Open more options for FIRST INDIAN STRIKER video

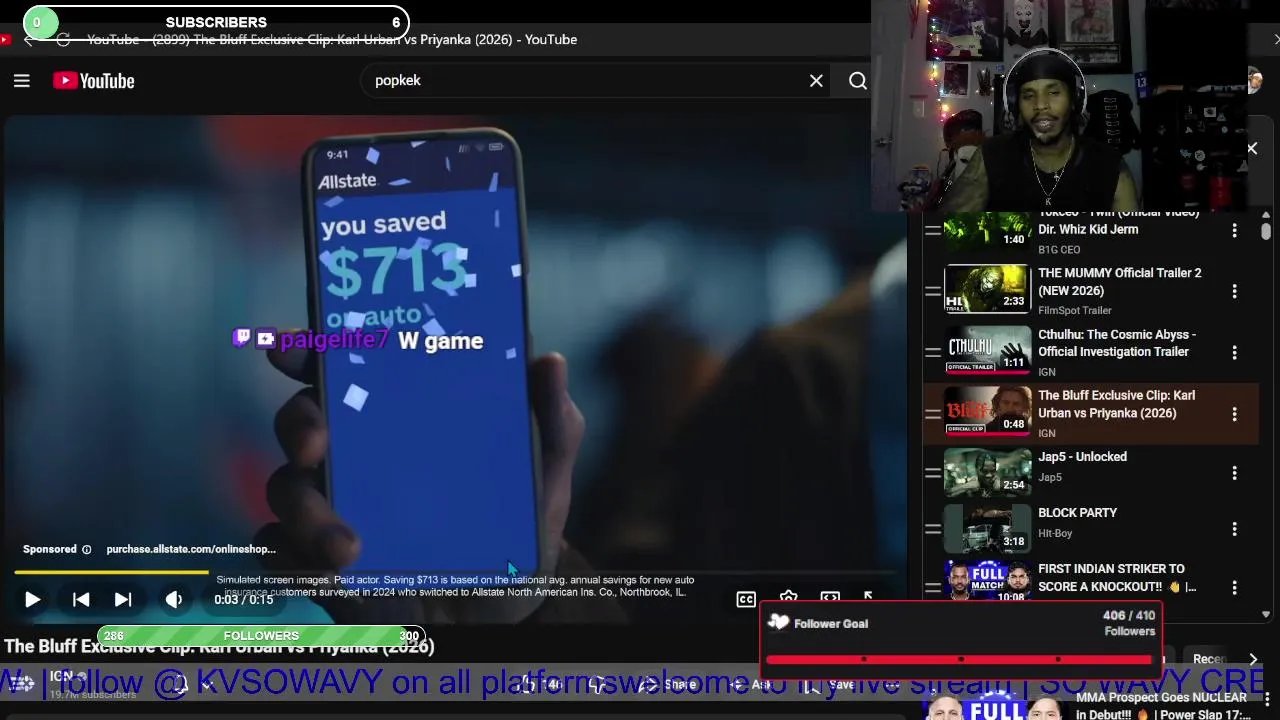click(1234, 587)
